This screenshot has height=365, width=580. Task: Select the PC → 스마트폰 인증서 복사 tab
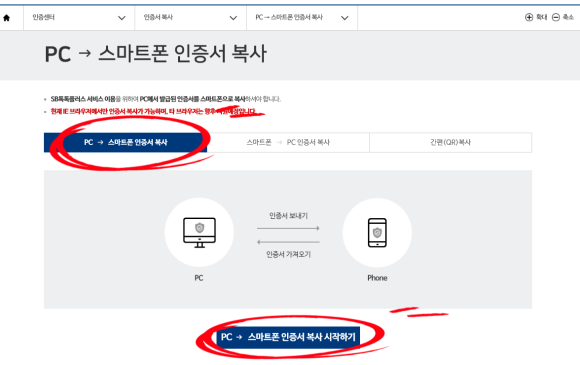click(x=125, y=142)
